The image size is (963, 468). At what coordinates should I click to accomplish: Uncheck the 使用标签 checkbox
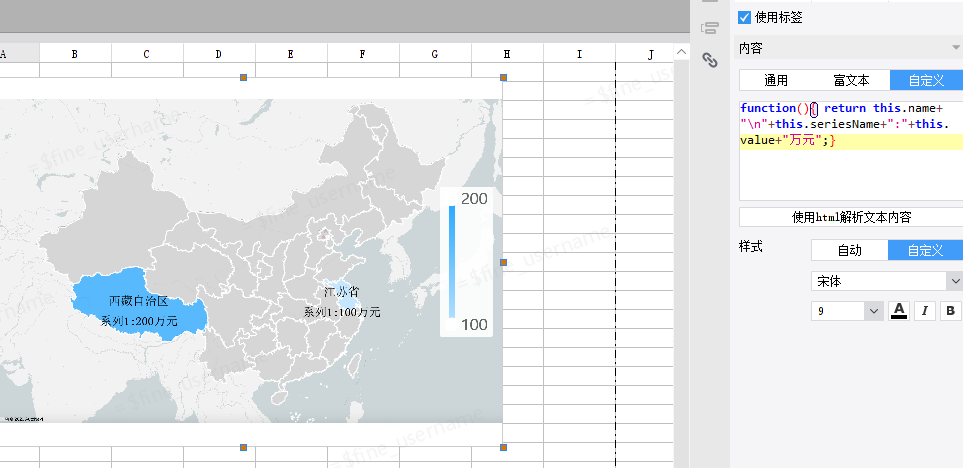click(x=744, y=17)
